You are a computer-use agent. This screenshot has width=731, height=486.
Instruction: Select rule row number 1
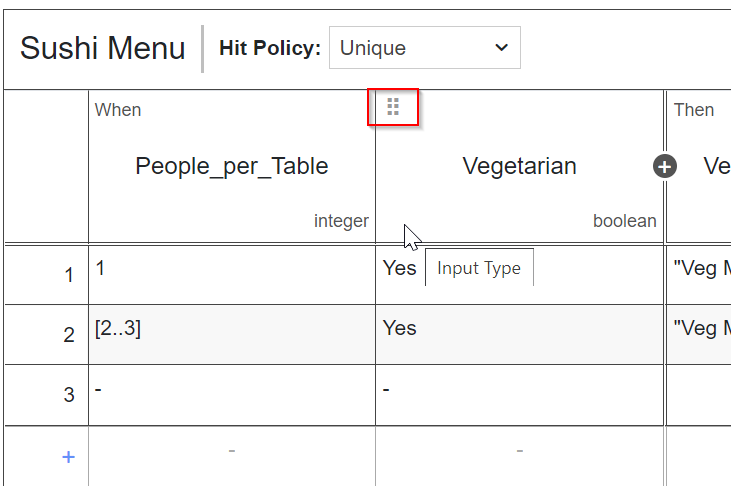pos(69,275)
